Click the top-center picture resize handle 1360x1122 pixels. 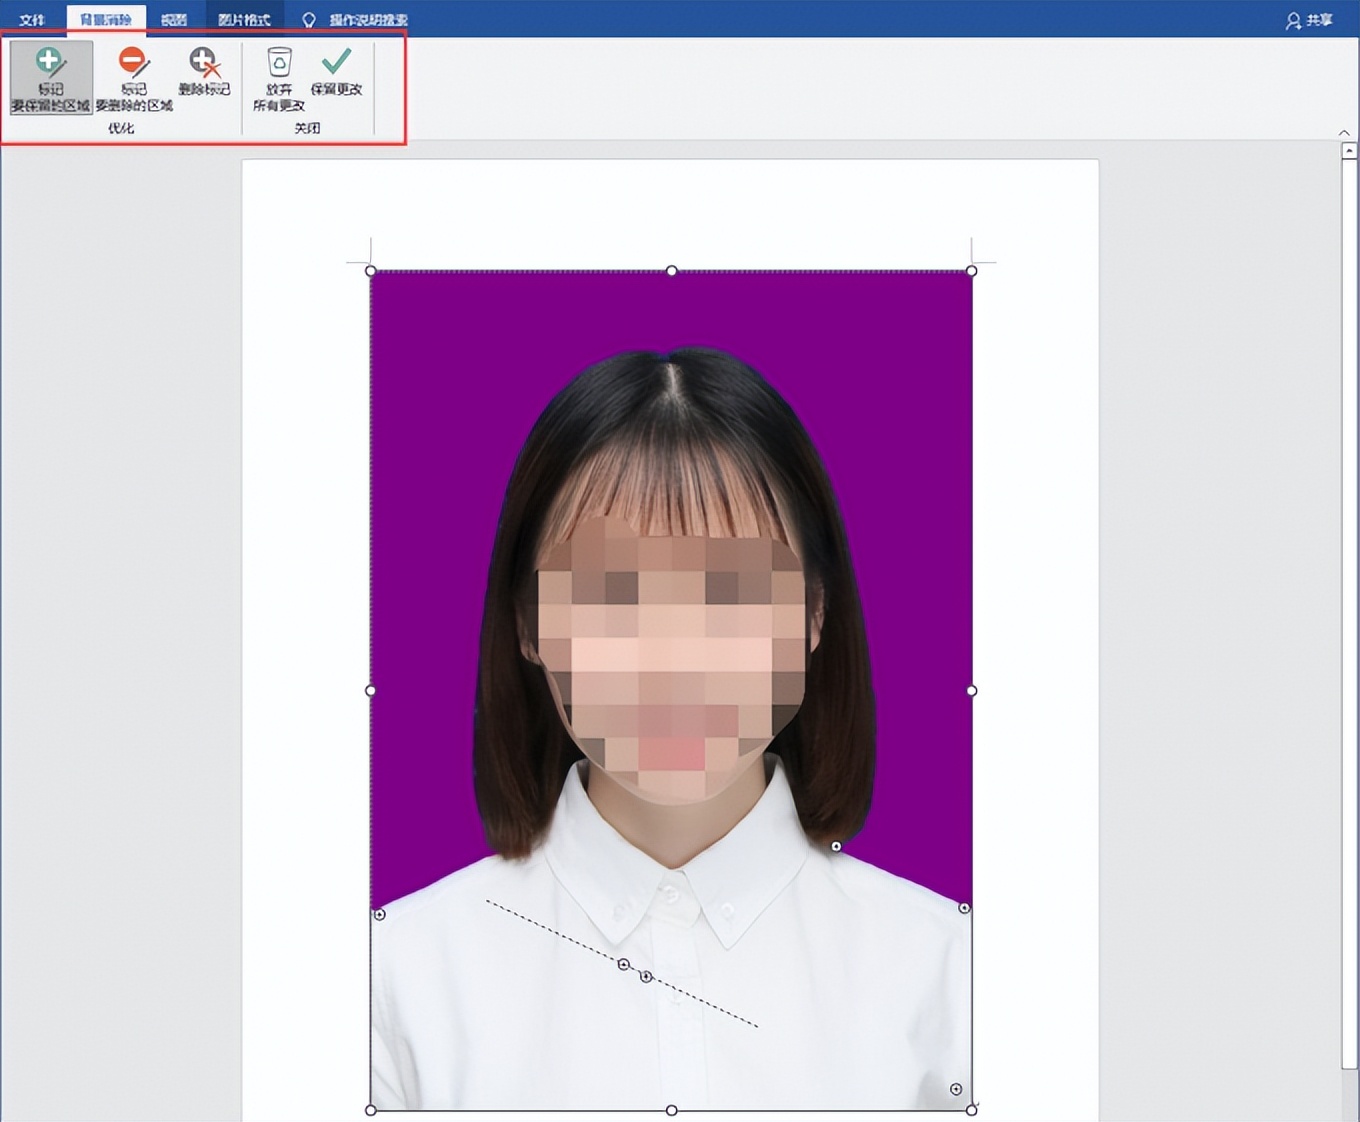[x=672, y=271]
